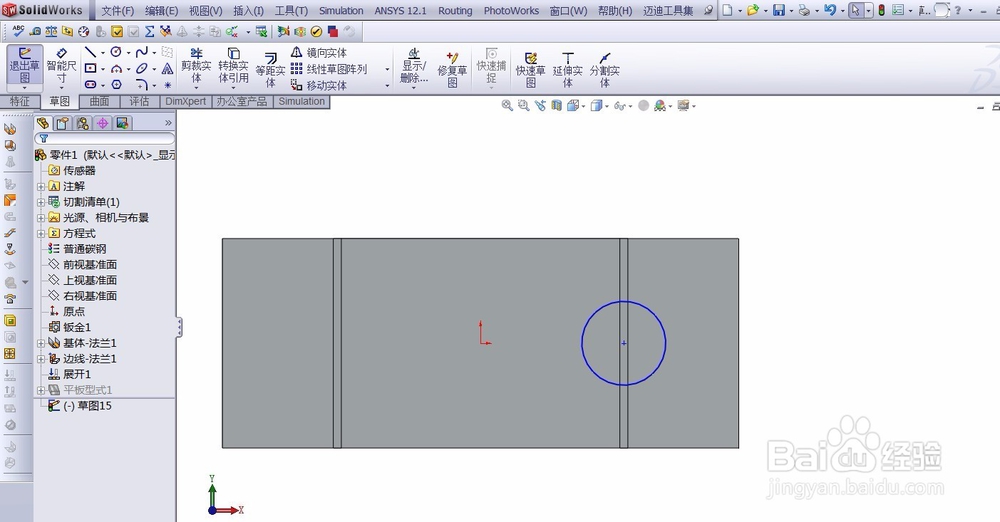Viewport: 1000px width, 522px height.
Task: Click 显示/删除 relations tool
Action: click(x=413, y=66)
